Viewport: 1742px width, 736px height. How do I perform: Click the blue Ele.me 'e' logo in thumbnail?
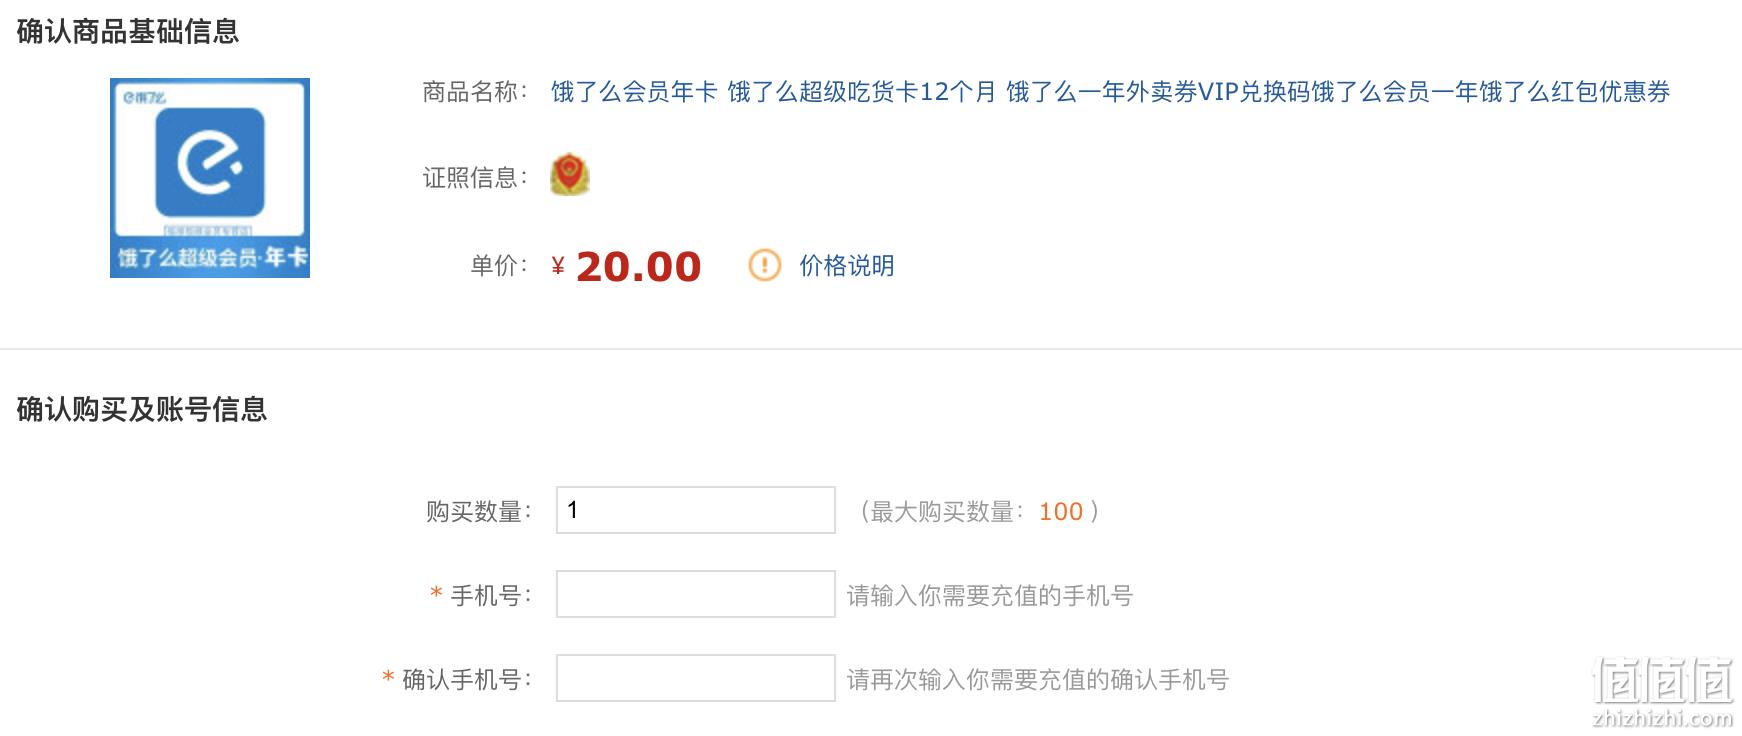click(210, 163)
